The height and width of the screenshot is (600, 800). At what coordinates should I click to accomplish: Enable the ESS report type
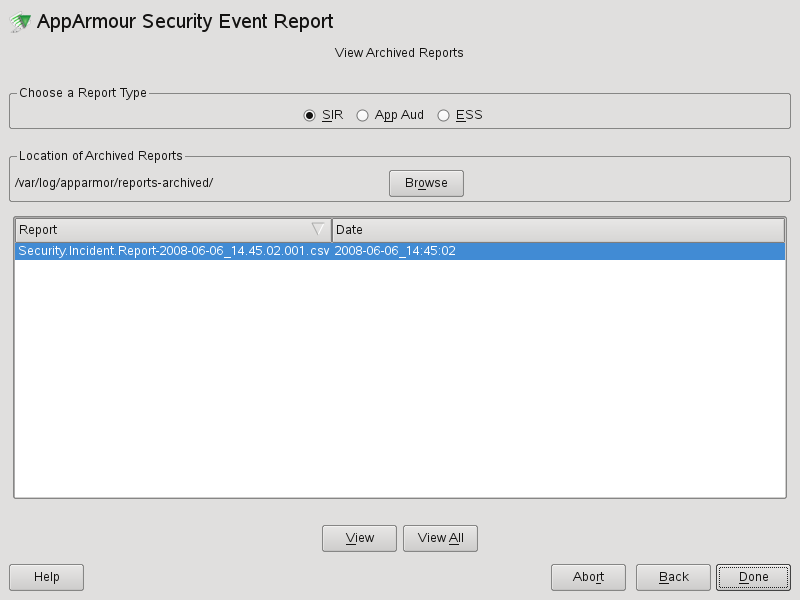[443, 115]
